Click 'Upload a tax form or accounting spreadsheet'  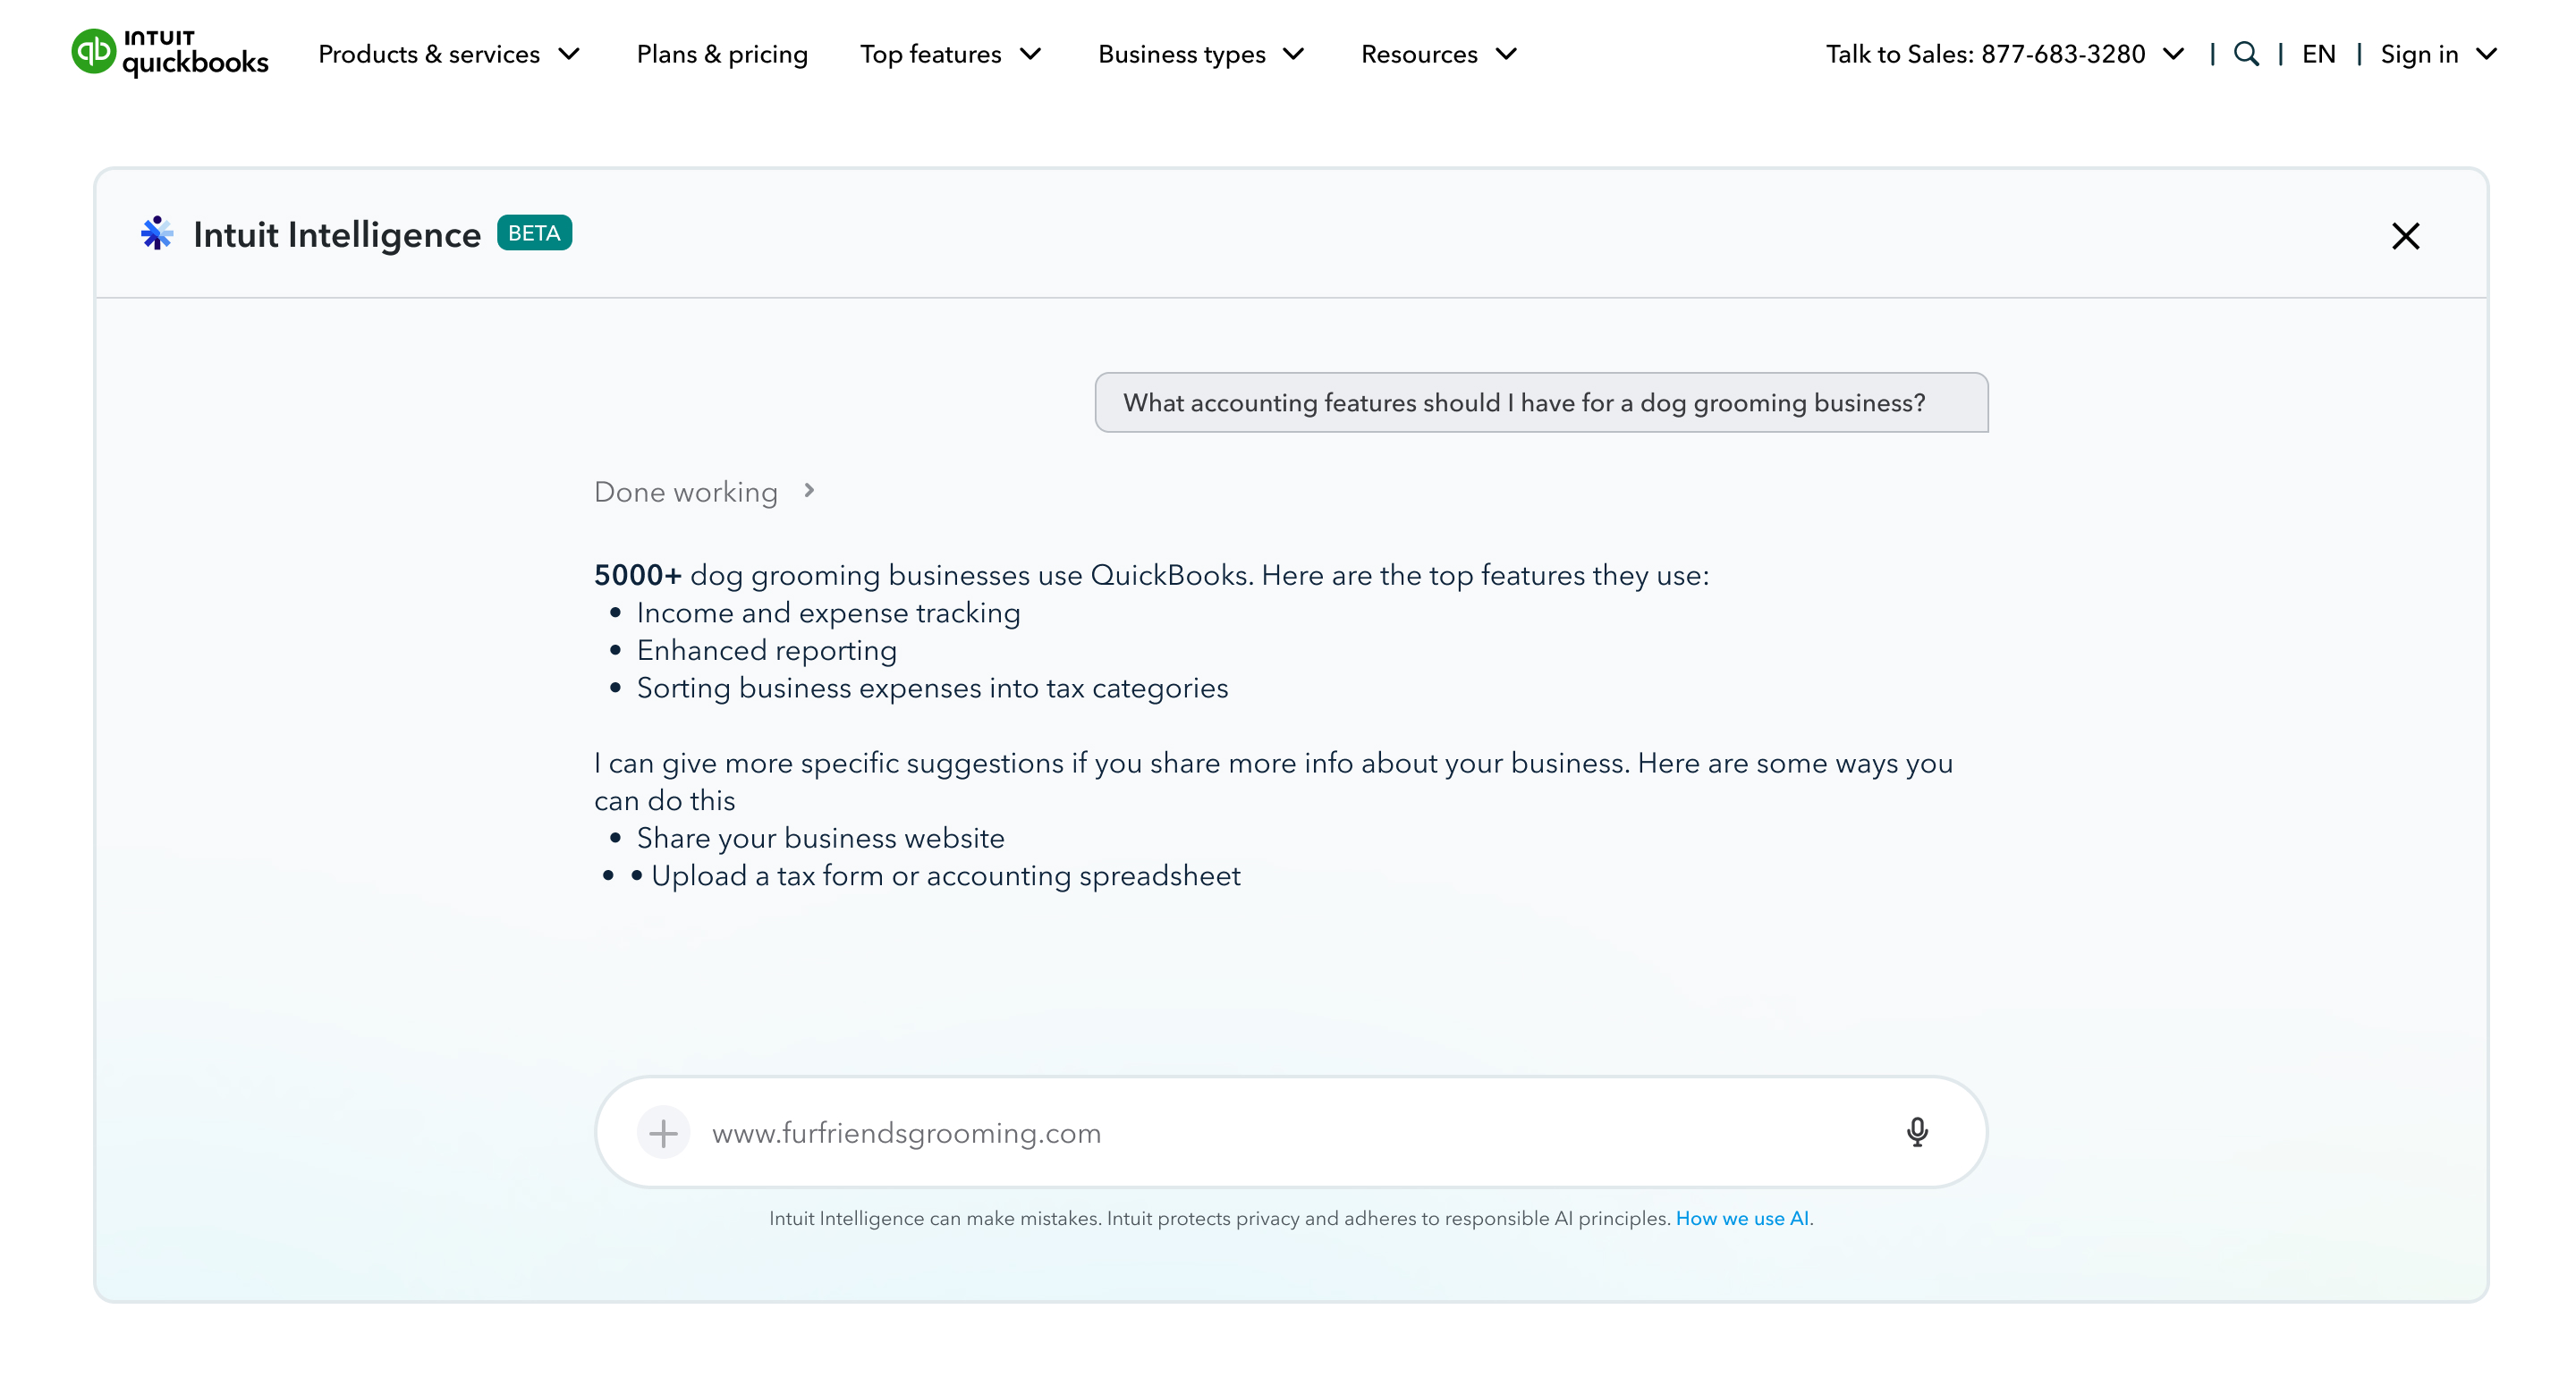point(945,875)
